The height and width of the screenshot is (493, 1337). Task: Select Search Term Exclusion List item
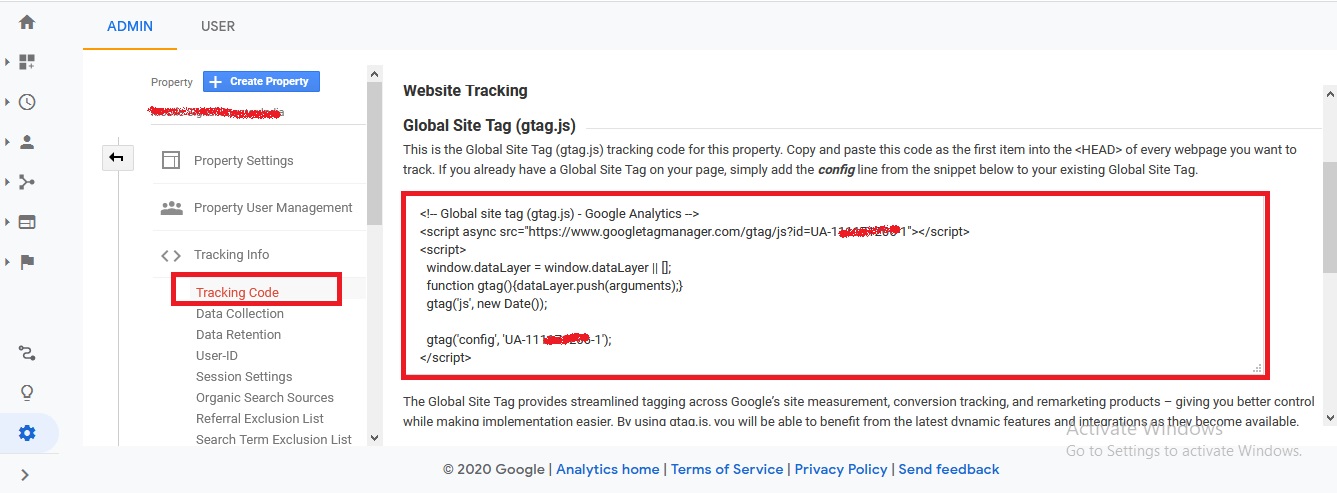274,439
